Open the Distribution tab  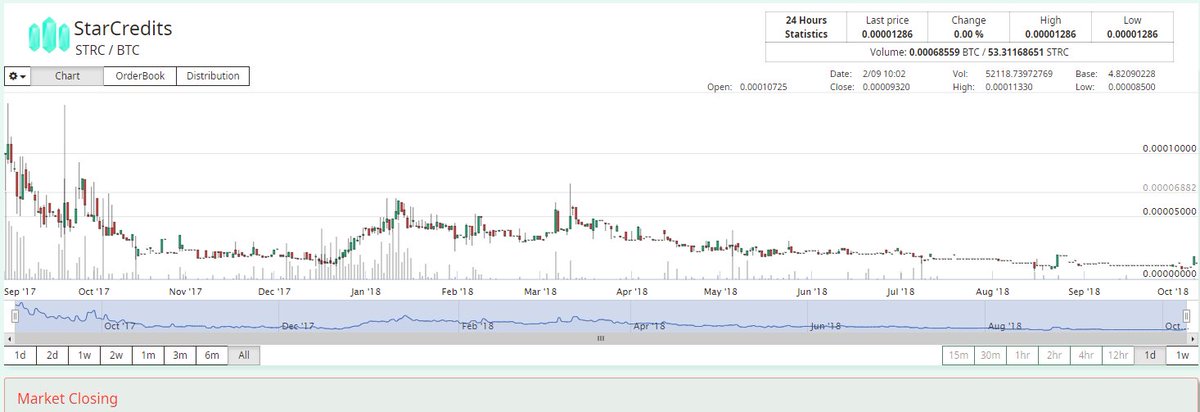[213, 76]
